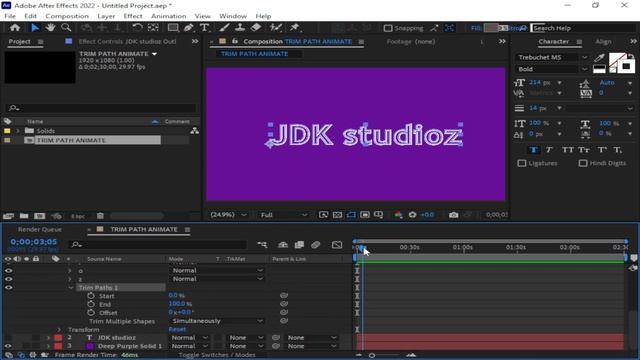Toggle visibility of Deep Purple Solid 1 layer
Image resolution: width=640 pixels, height=360 pixels.
8,346
